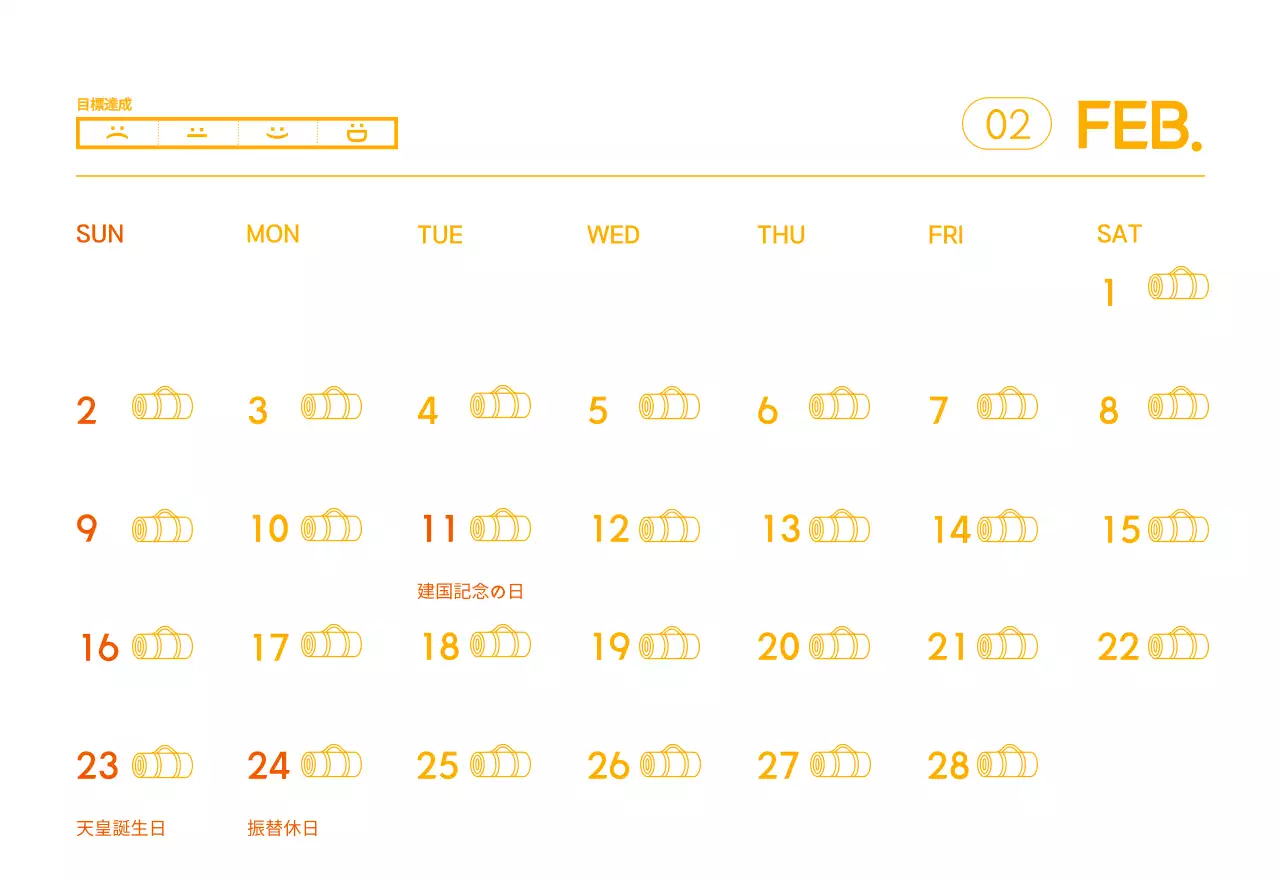The height and width of the screenshot is (880, 1280).
Task: Choose the smiling face goal icon
Action: click(x=277, y=132)
